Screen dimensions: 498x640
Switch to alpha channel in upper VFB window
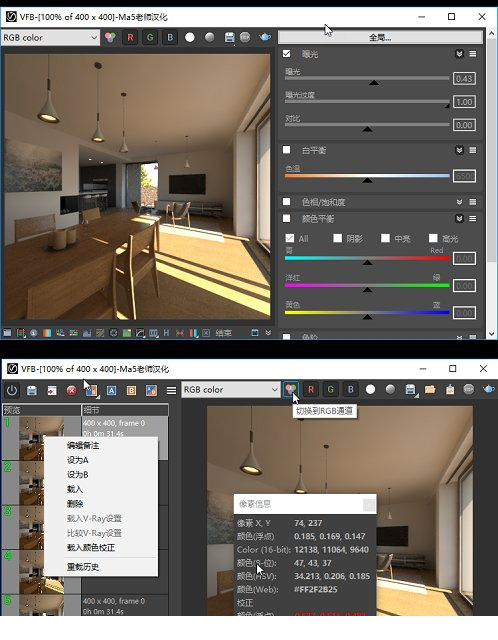click(x=190, y=38)
